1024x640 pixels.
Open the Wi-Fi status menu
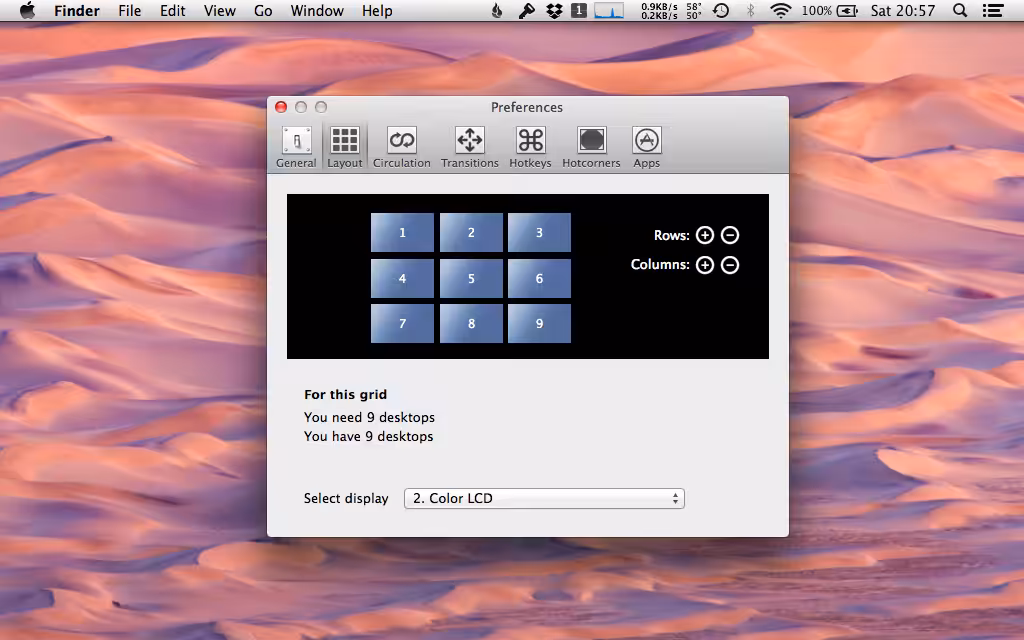(780, 10)
